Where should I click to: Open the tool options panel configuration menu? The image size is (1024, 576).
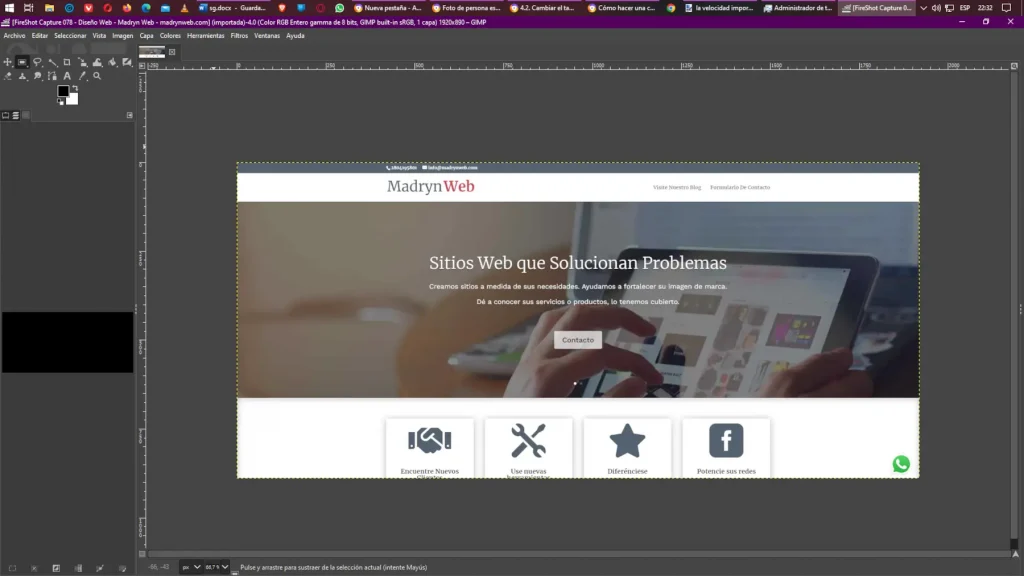click(129, 115)
